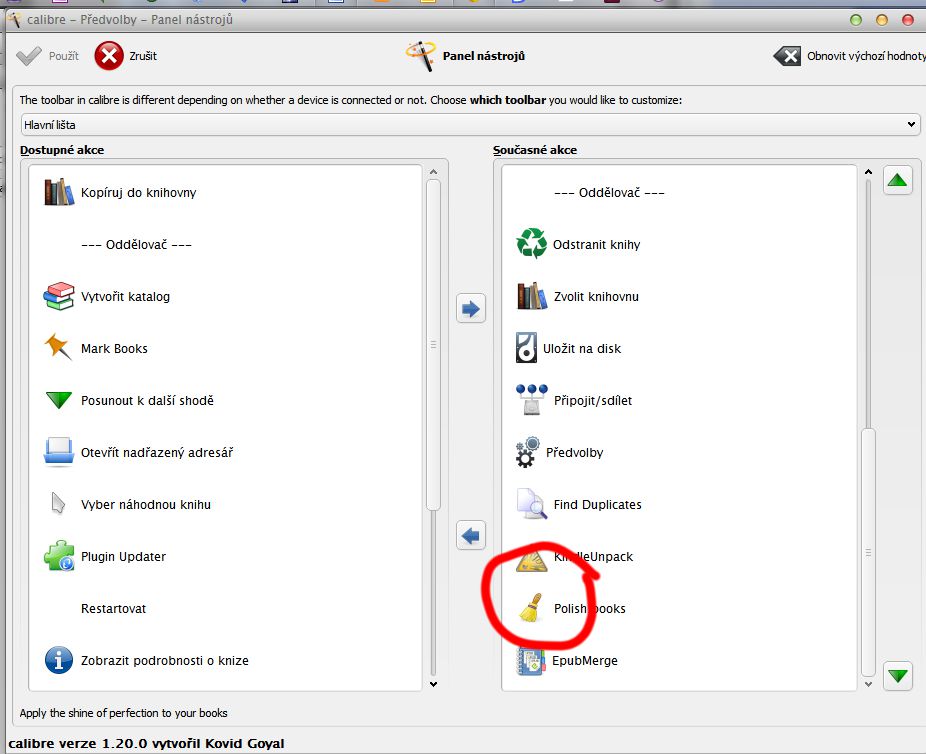The width and height of the screenshot is (926, 754).
Task: Click the green window button in title bar
Action: (856, 20)
